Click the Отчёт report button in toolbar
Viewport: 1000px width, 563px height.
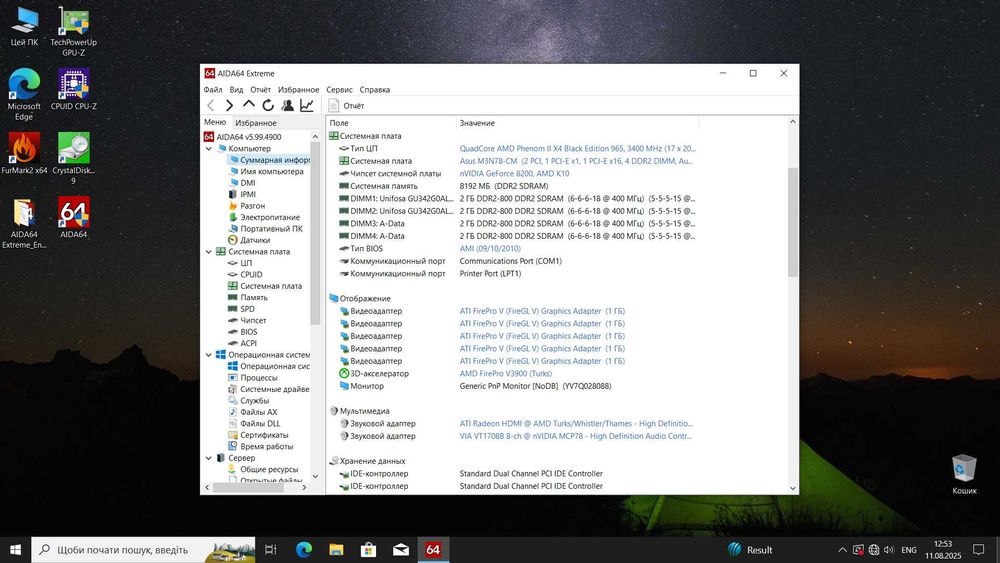coord(346,106)
